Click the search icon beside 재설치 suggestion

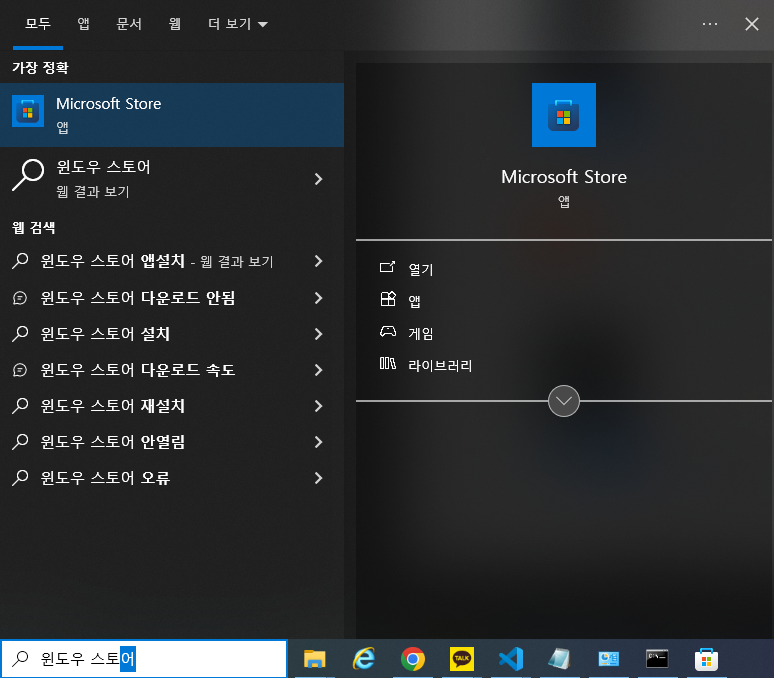[x=20, y=405]
